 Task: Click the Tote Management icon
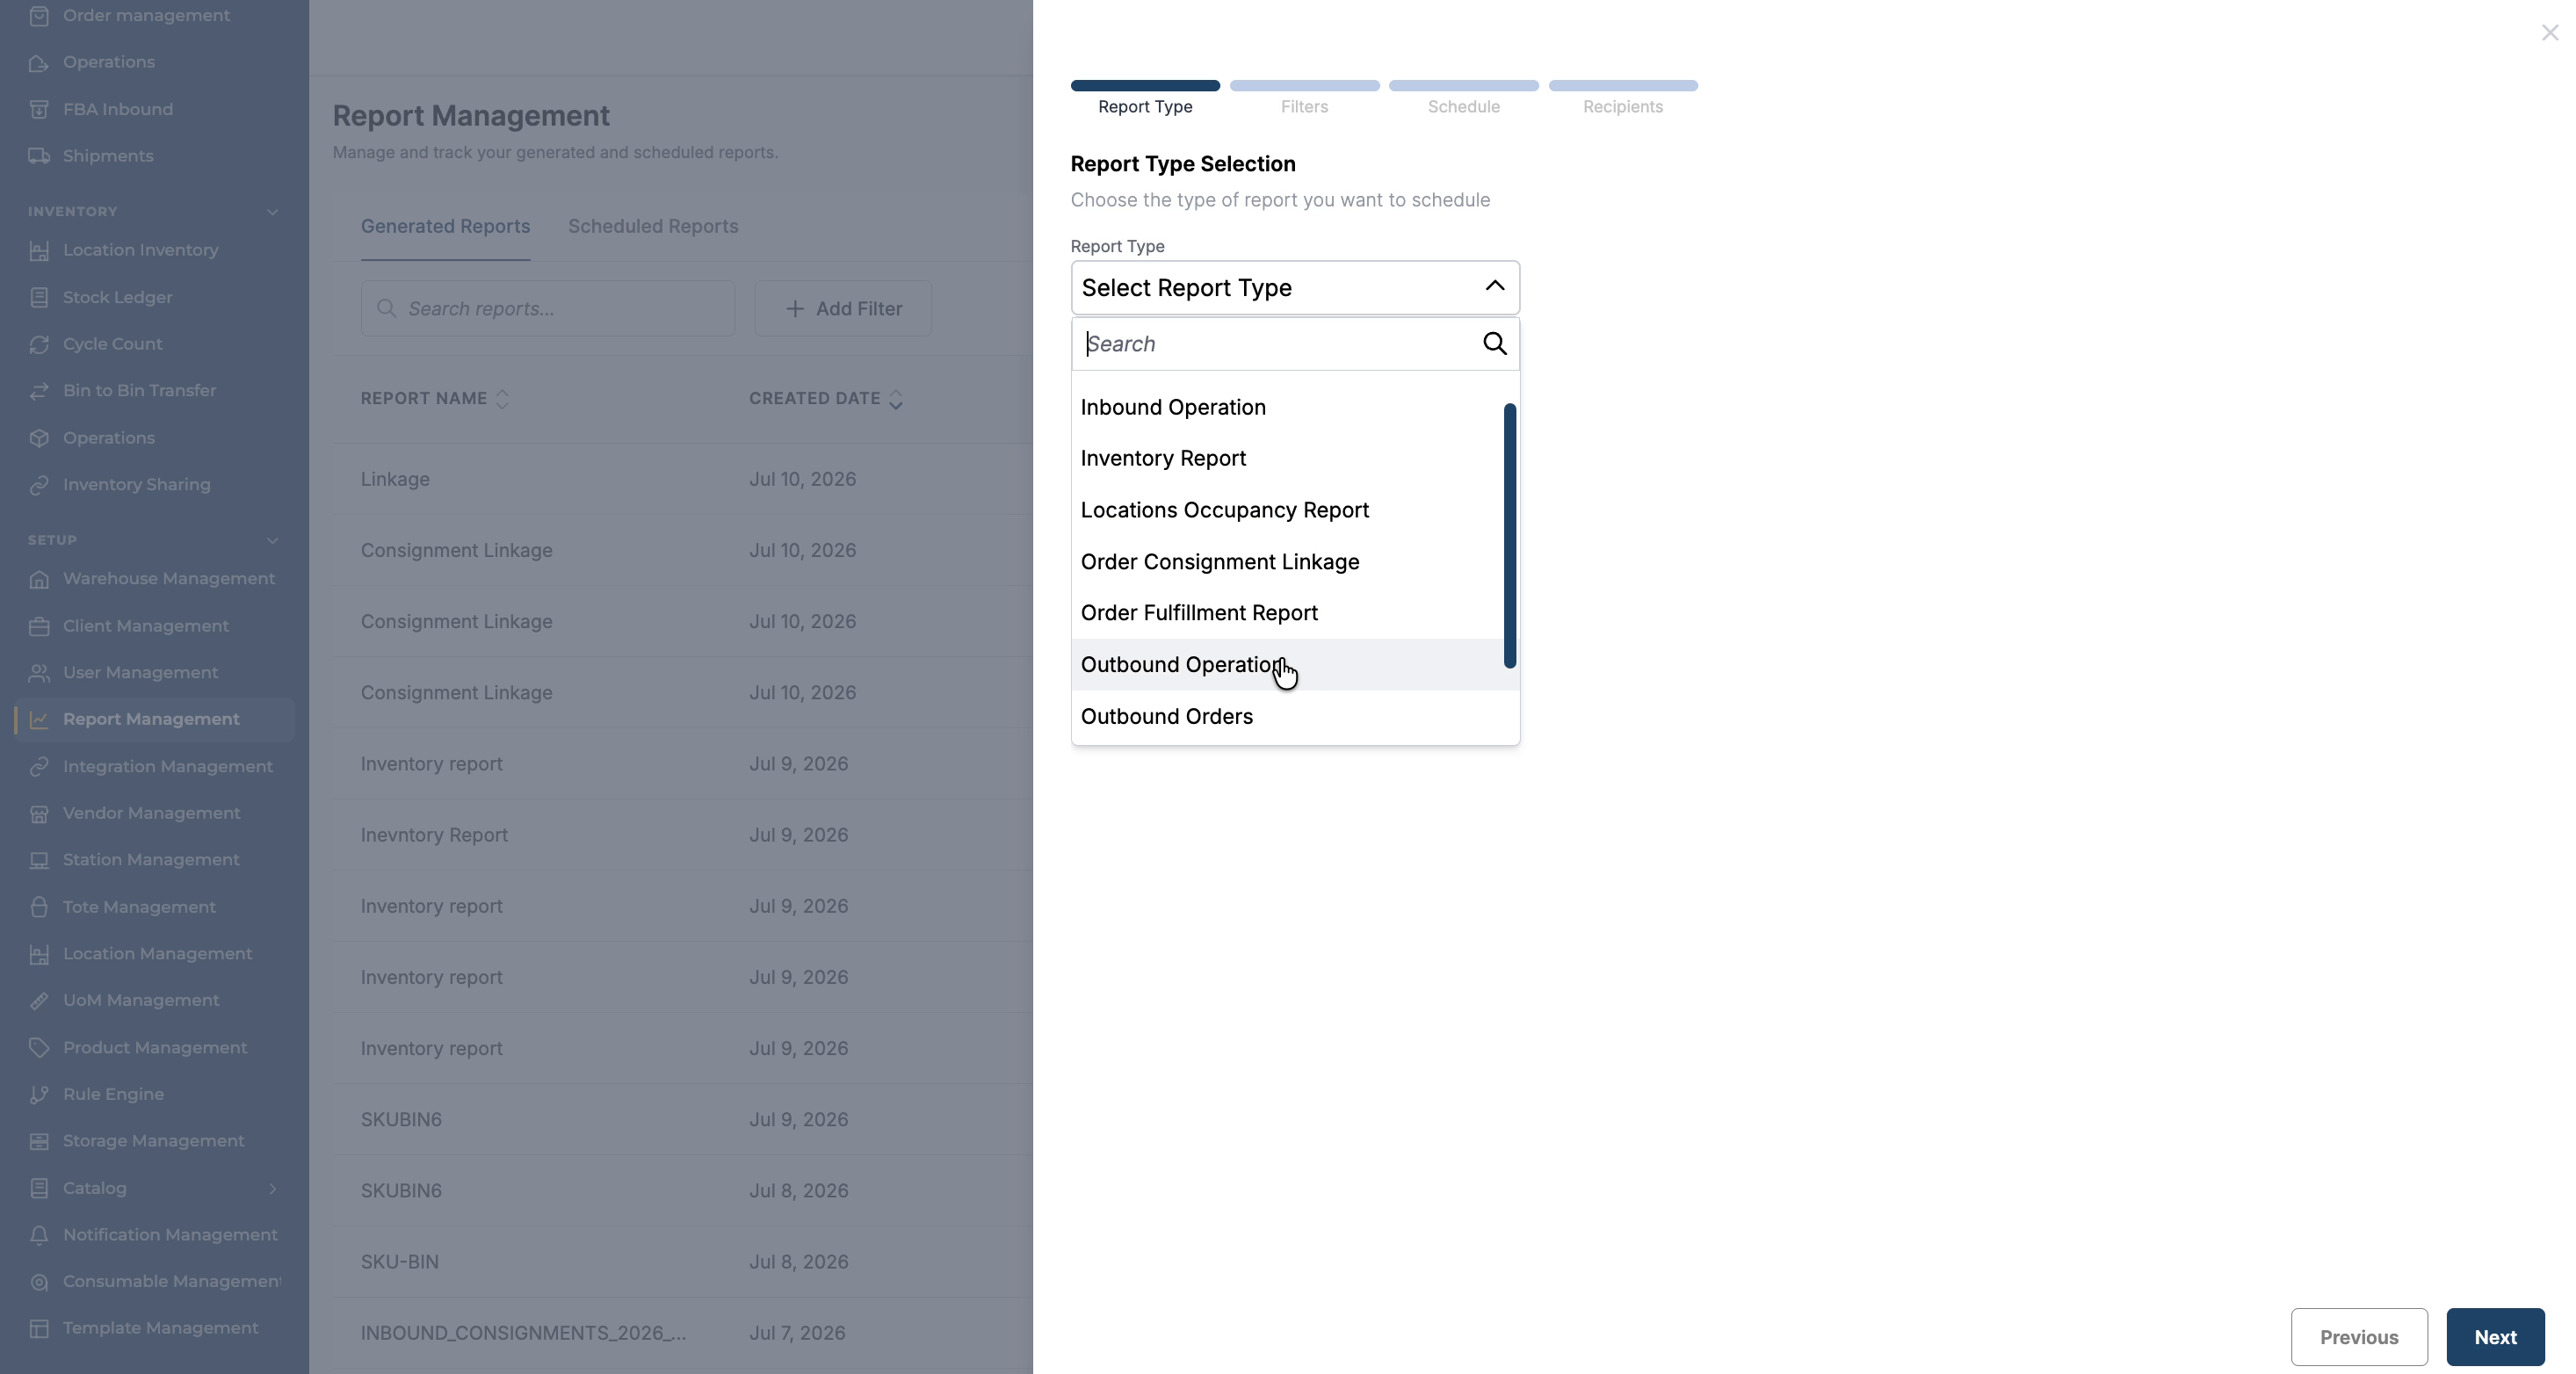pos(39,907)
